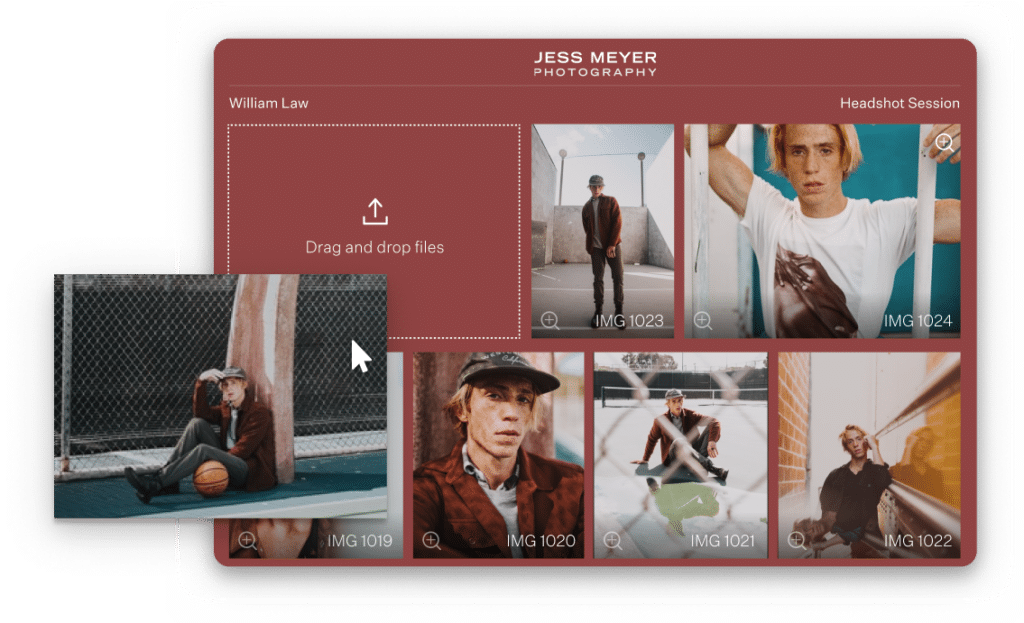
Task: Click the William Law client name
Action: (x=268, y=103)
